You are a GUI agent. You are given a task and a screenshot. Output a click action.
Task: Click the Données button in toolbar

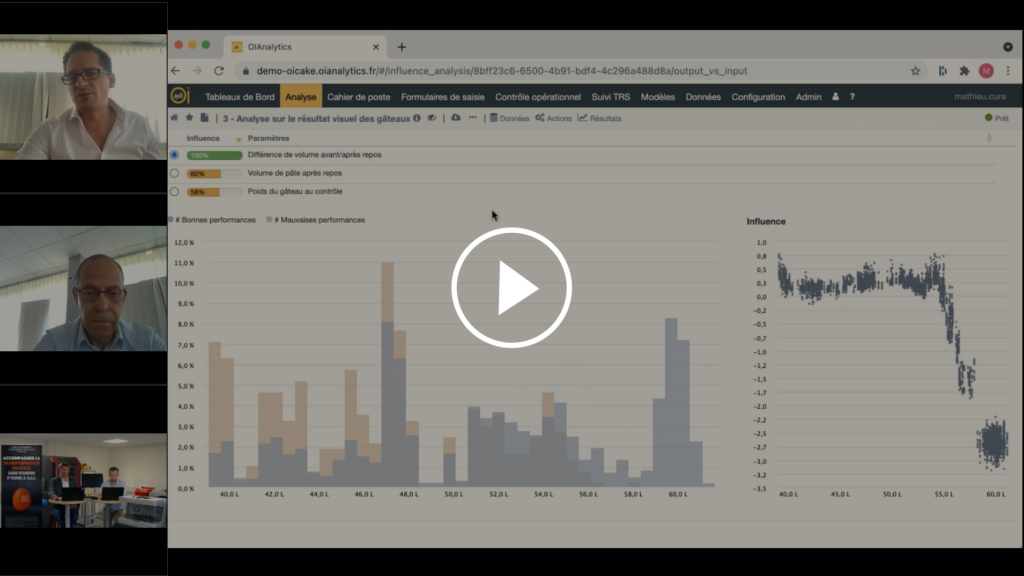pos(509,118)
